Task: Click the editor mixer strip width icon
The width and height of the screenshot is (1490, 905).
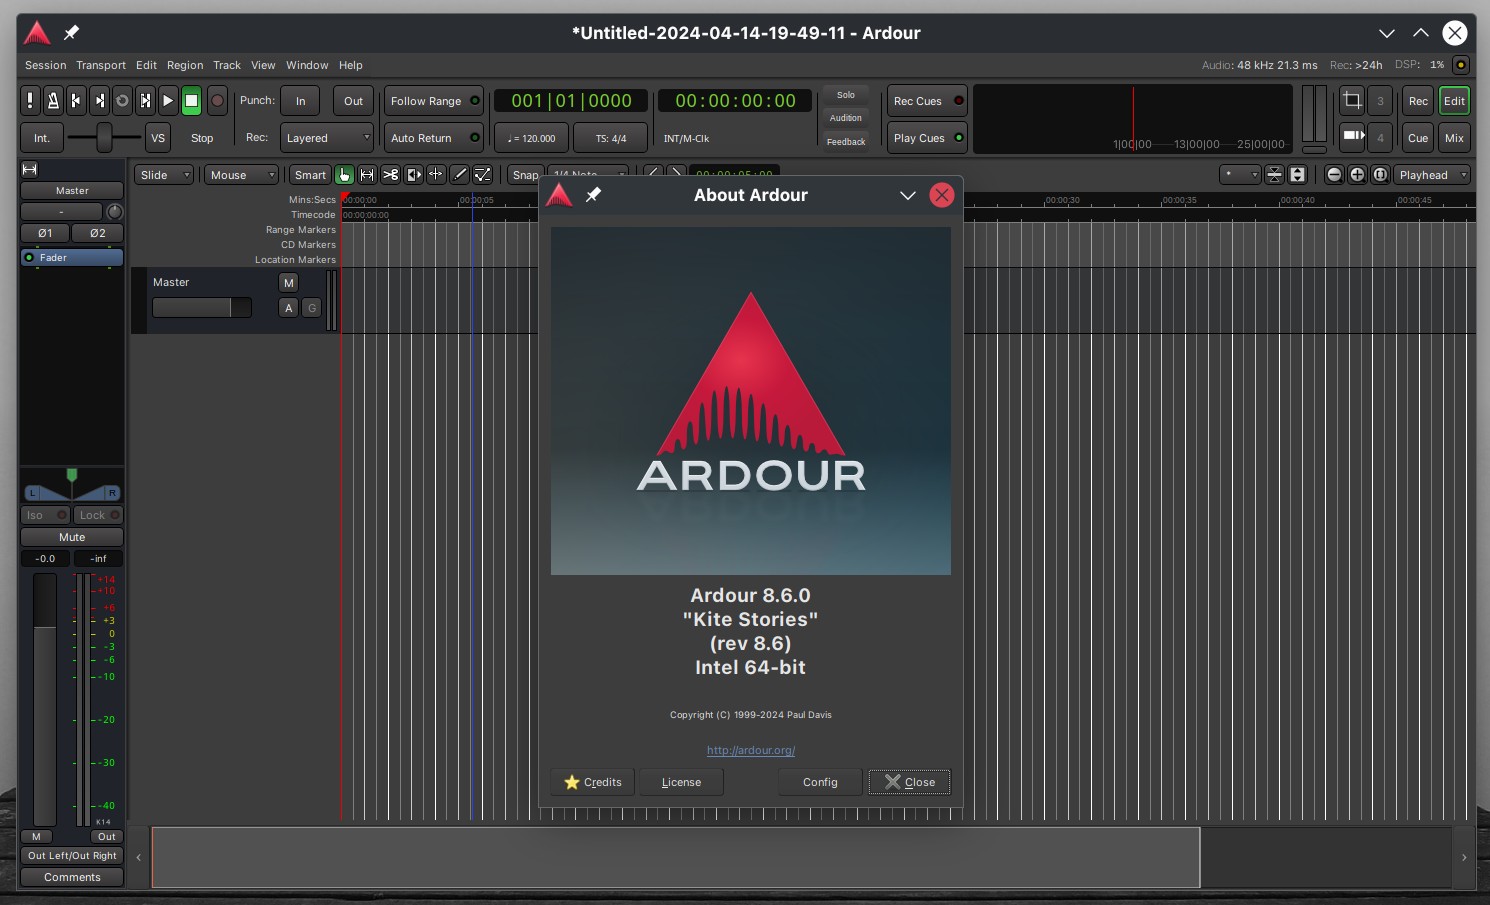Action: click(30, 169)
